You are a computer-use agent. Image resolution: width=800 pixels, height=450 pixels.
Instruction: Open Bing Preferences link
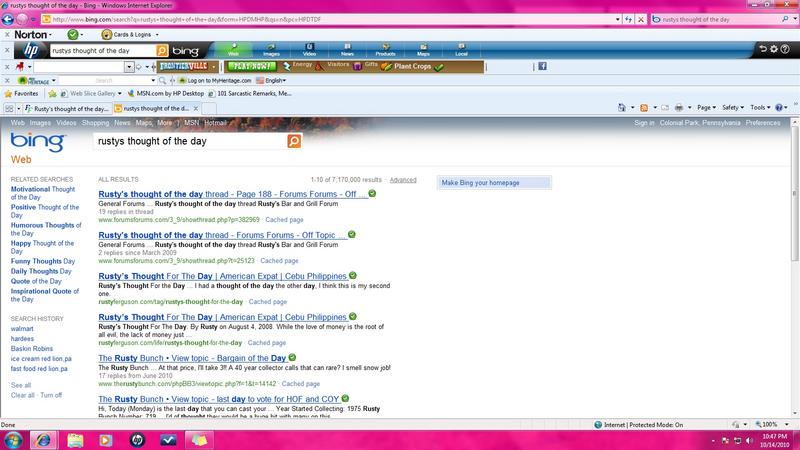[x=763, y=123]
